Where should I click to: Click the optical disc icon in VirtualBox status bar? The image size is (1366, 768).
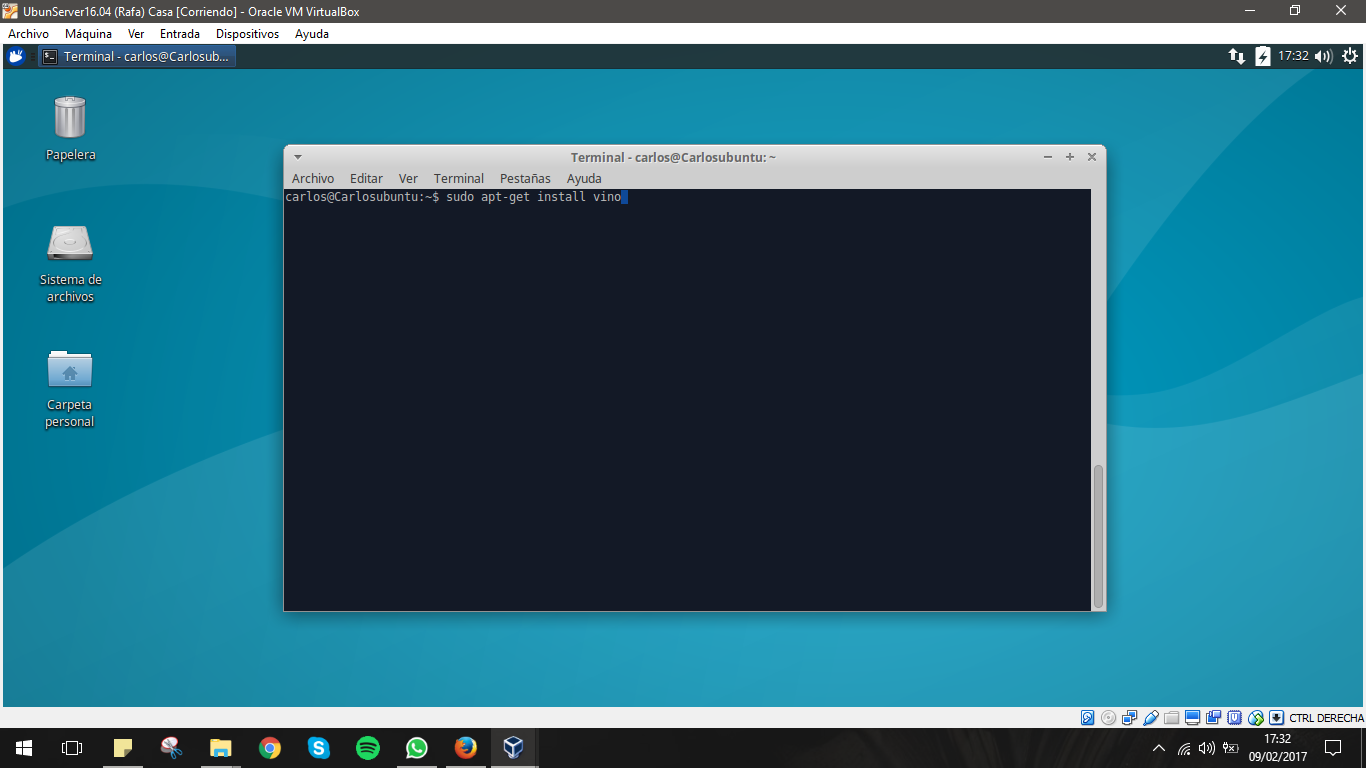[x=1109, y=717]
